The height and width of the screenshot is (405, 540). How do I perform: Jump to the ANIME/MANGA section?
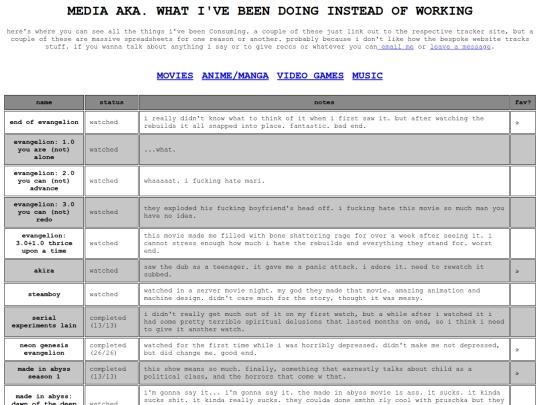click(x=235, y=76)
